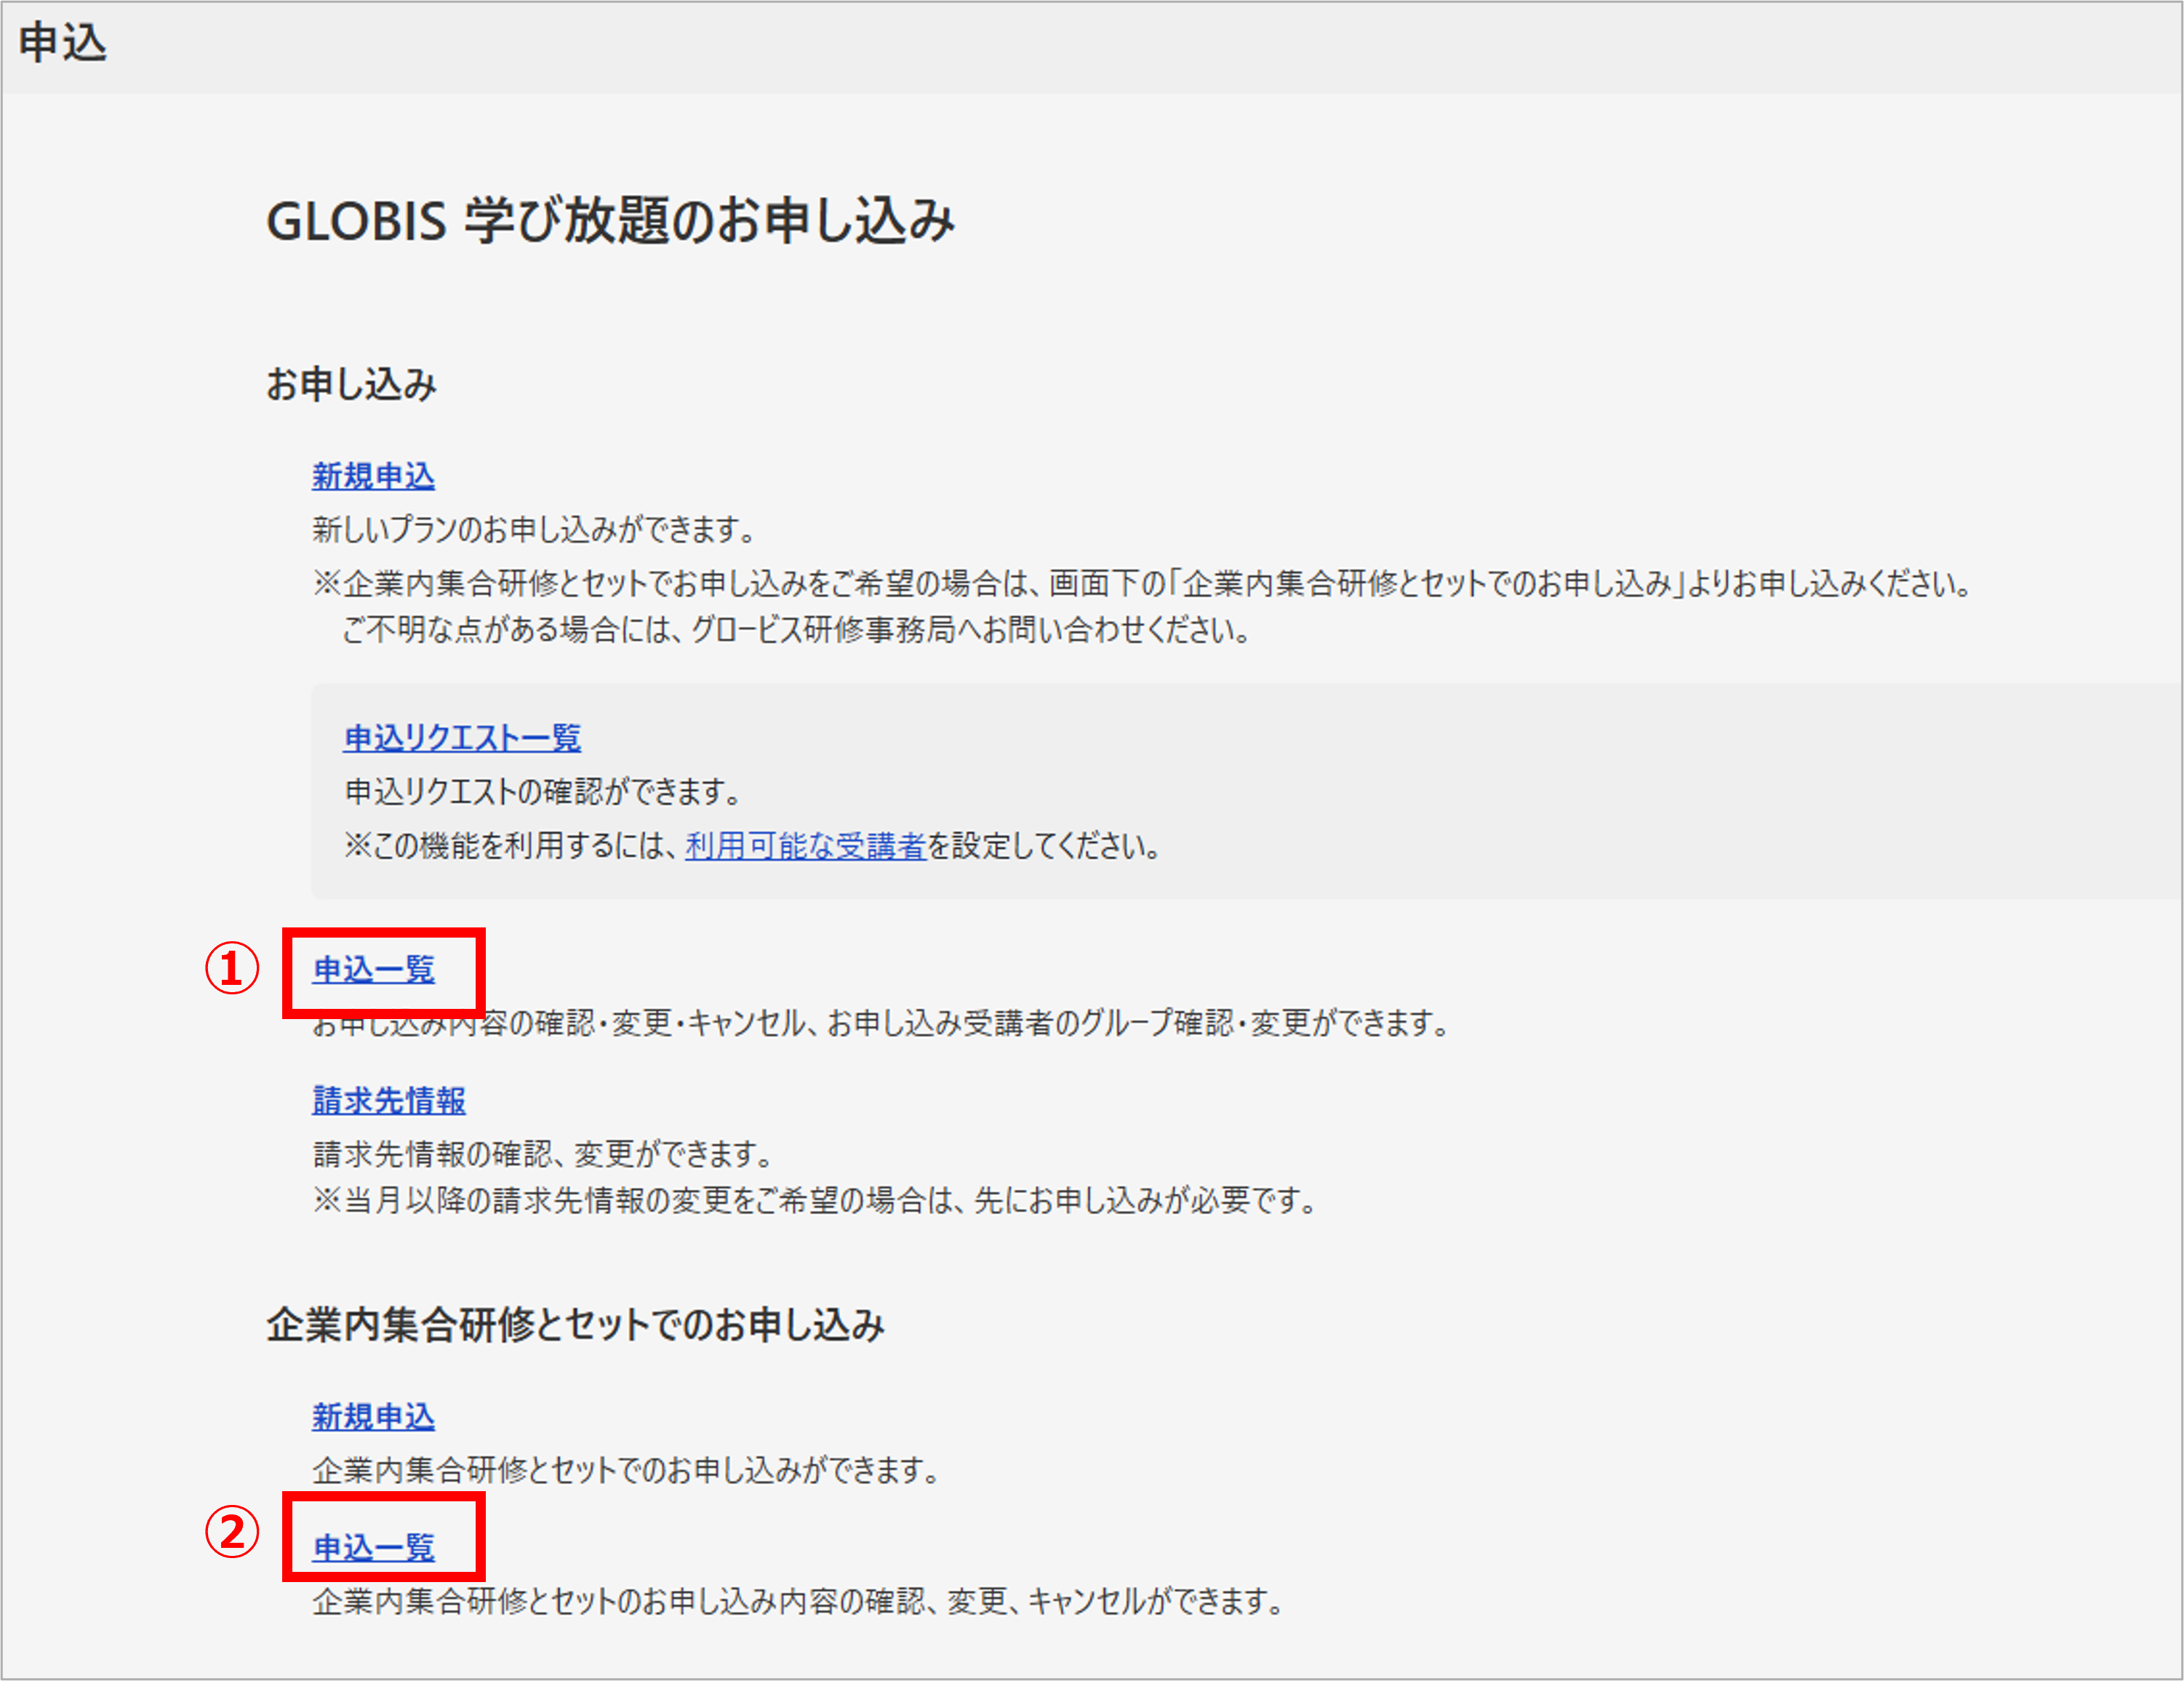Review billing details through 請求先情報
This screenshot has height=1681, width=2184.
(x=389, y=1101)
